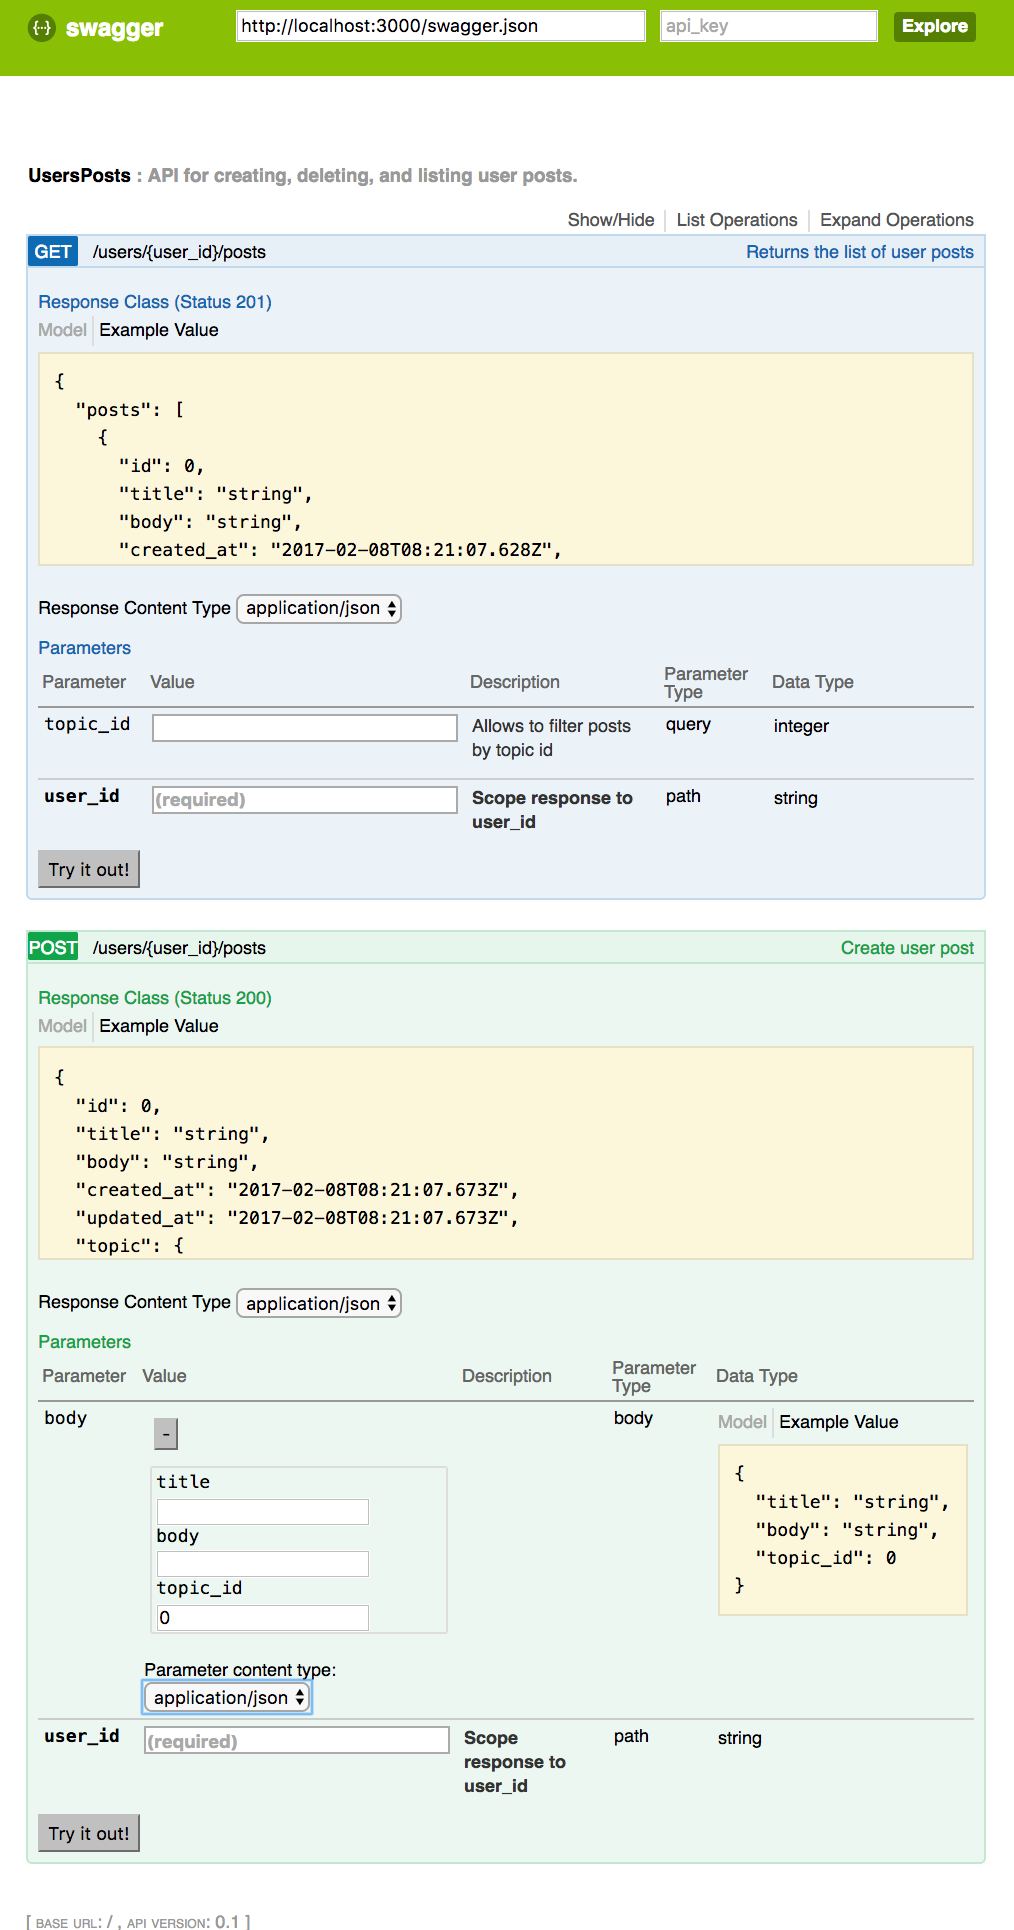Click the body text input in body form
Screen dimensions: 1014x1930
pyautogui.click(x=263, y=1564)
